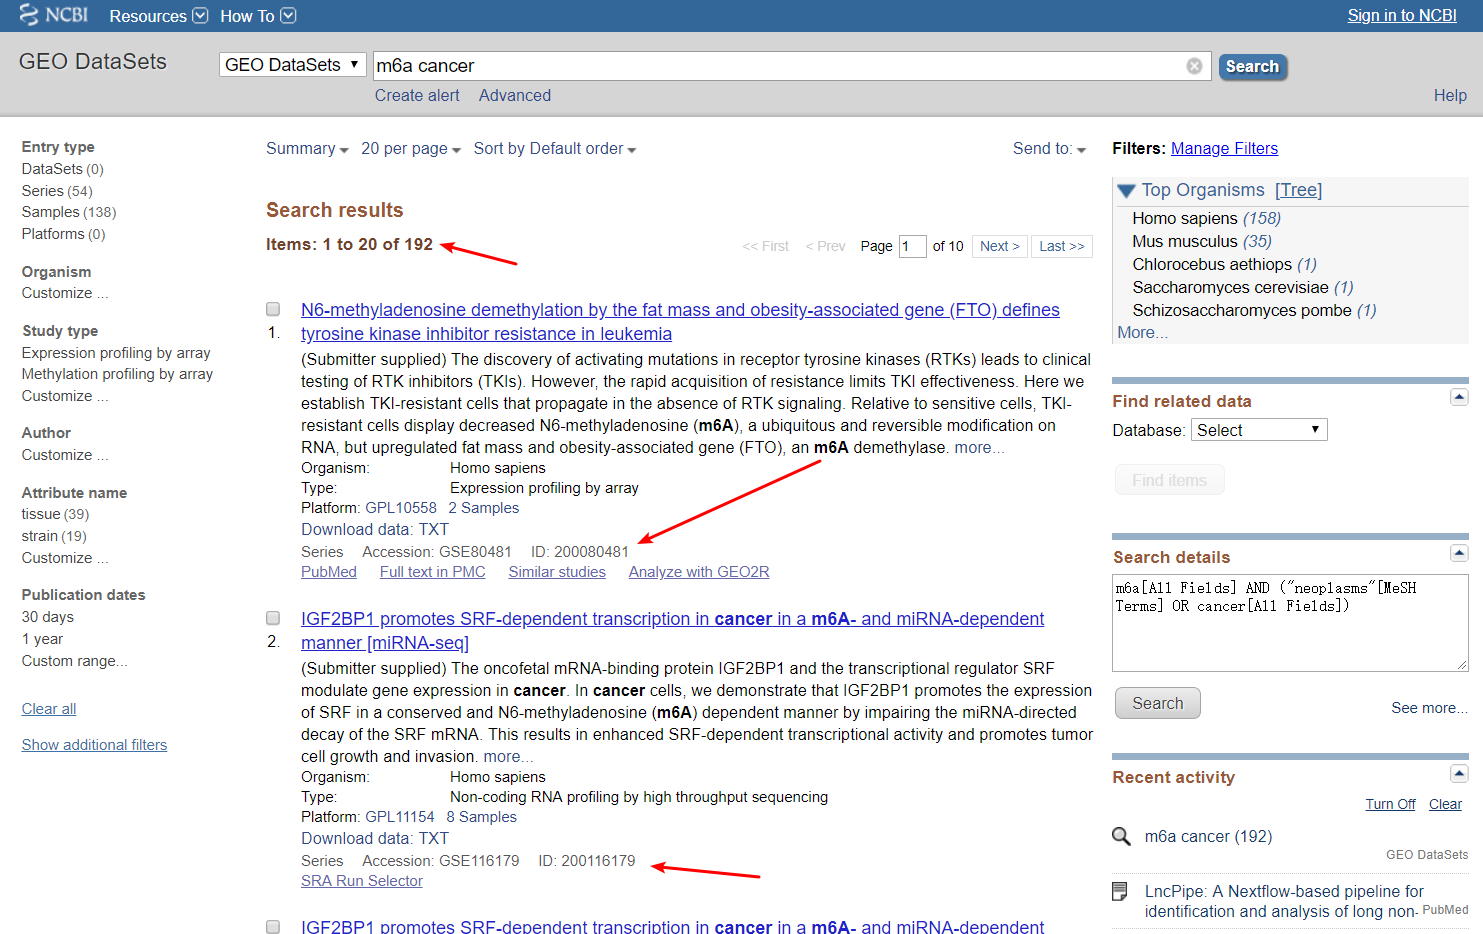Click the NCBI logo icon
The width and height of the screenshot is (1483, 934).
coord(28,15)
